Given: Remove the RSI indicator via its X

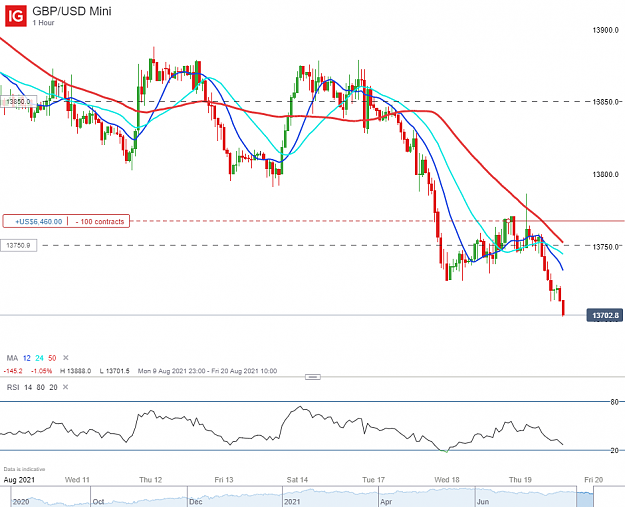Looking at the screenshot, I should pyautogui.click(x=66, y=387).
